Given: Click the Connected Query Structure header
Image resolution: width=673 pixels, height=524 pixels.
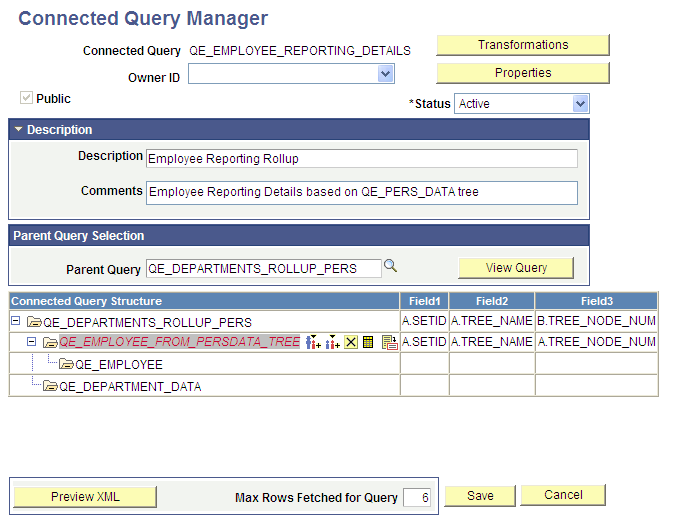Looking at the screenshot, I should [204, 301].
